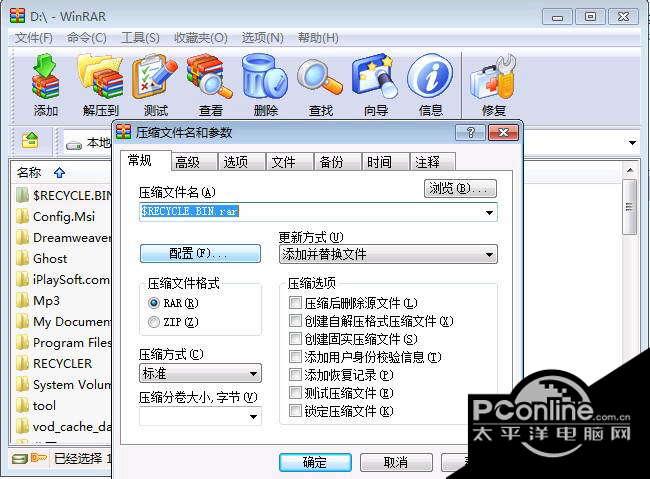Select the Program Files folder row
This screenshot has width=650, height=479.
[63, 343]
